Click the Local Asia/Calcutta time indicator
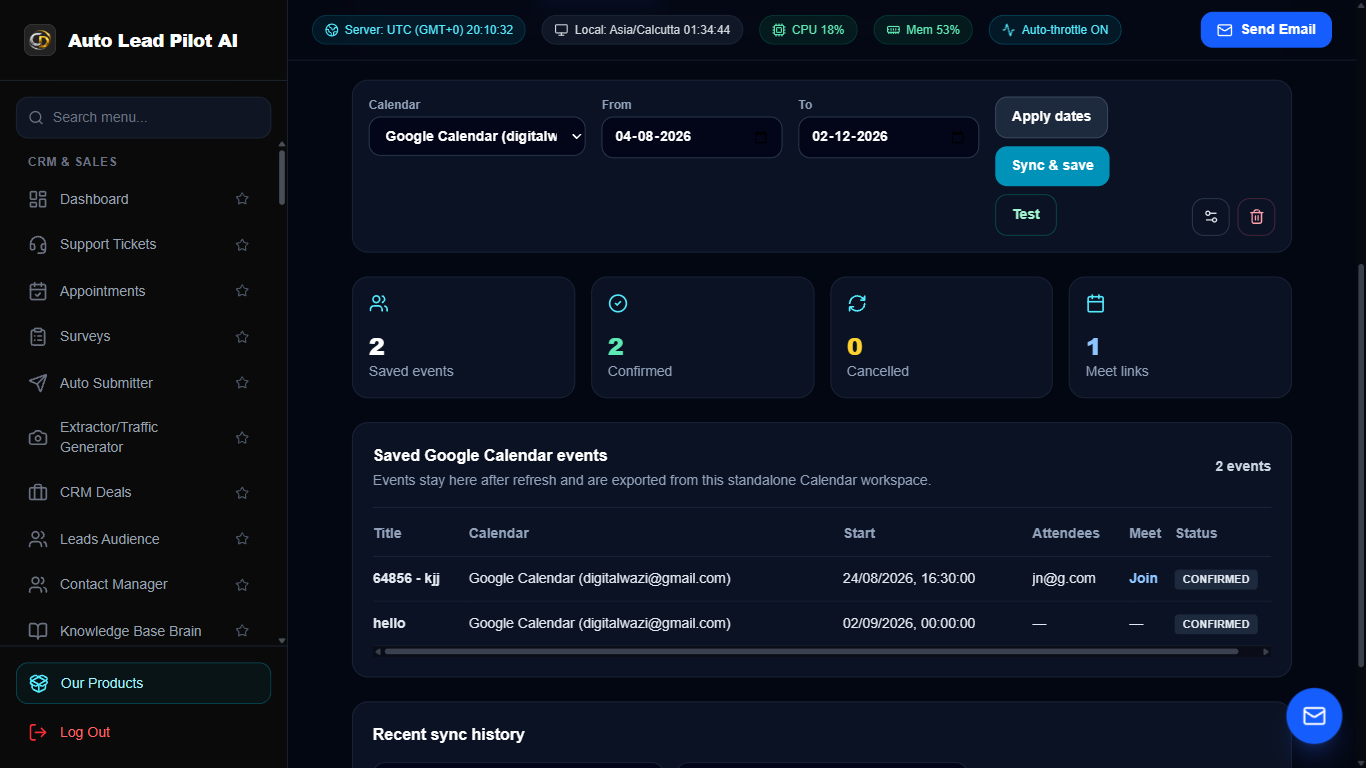Screen dimensions: 1366x768 coord(642,30)
